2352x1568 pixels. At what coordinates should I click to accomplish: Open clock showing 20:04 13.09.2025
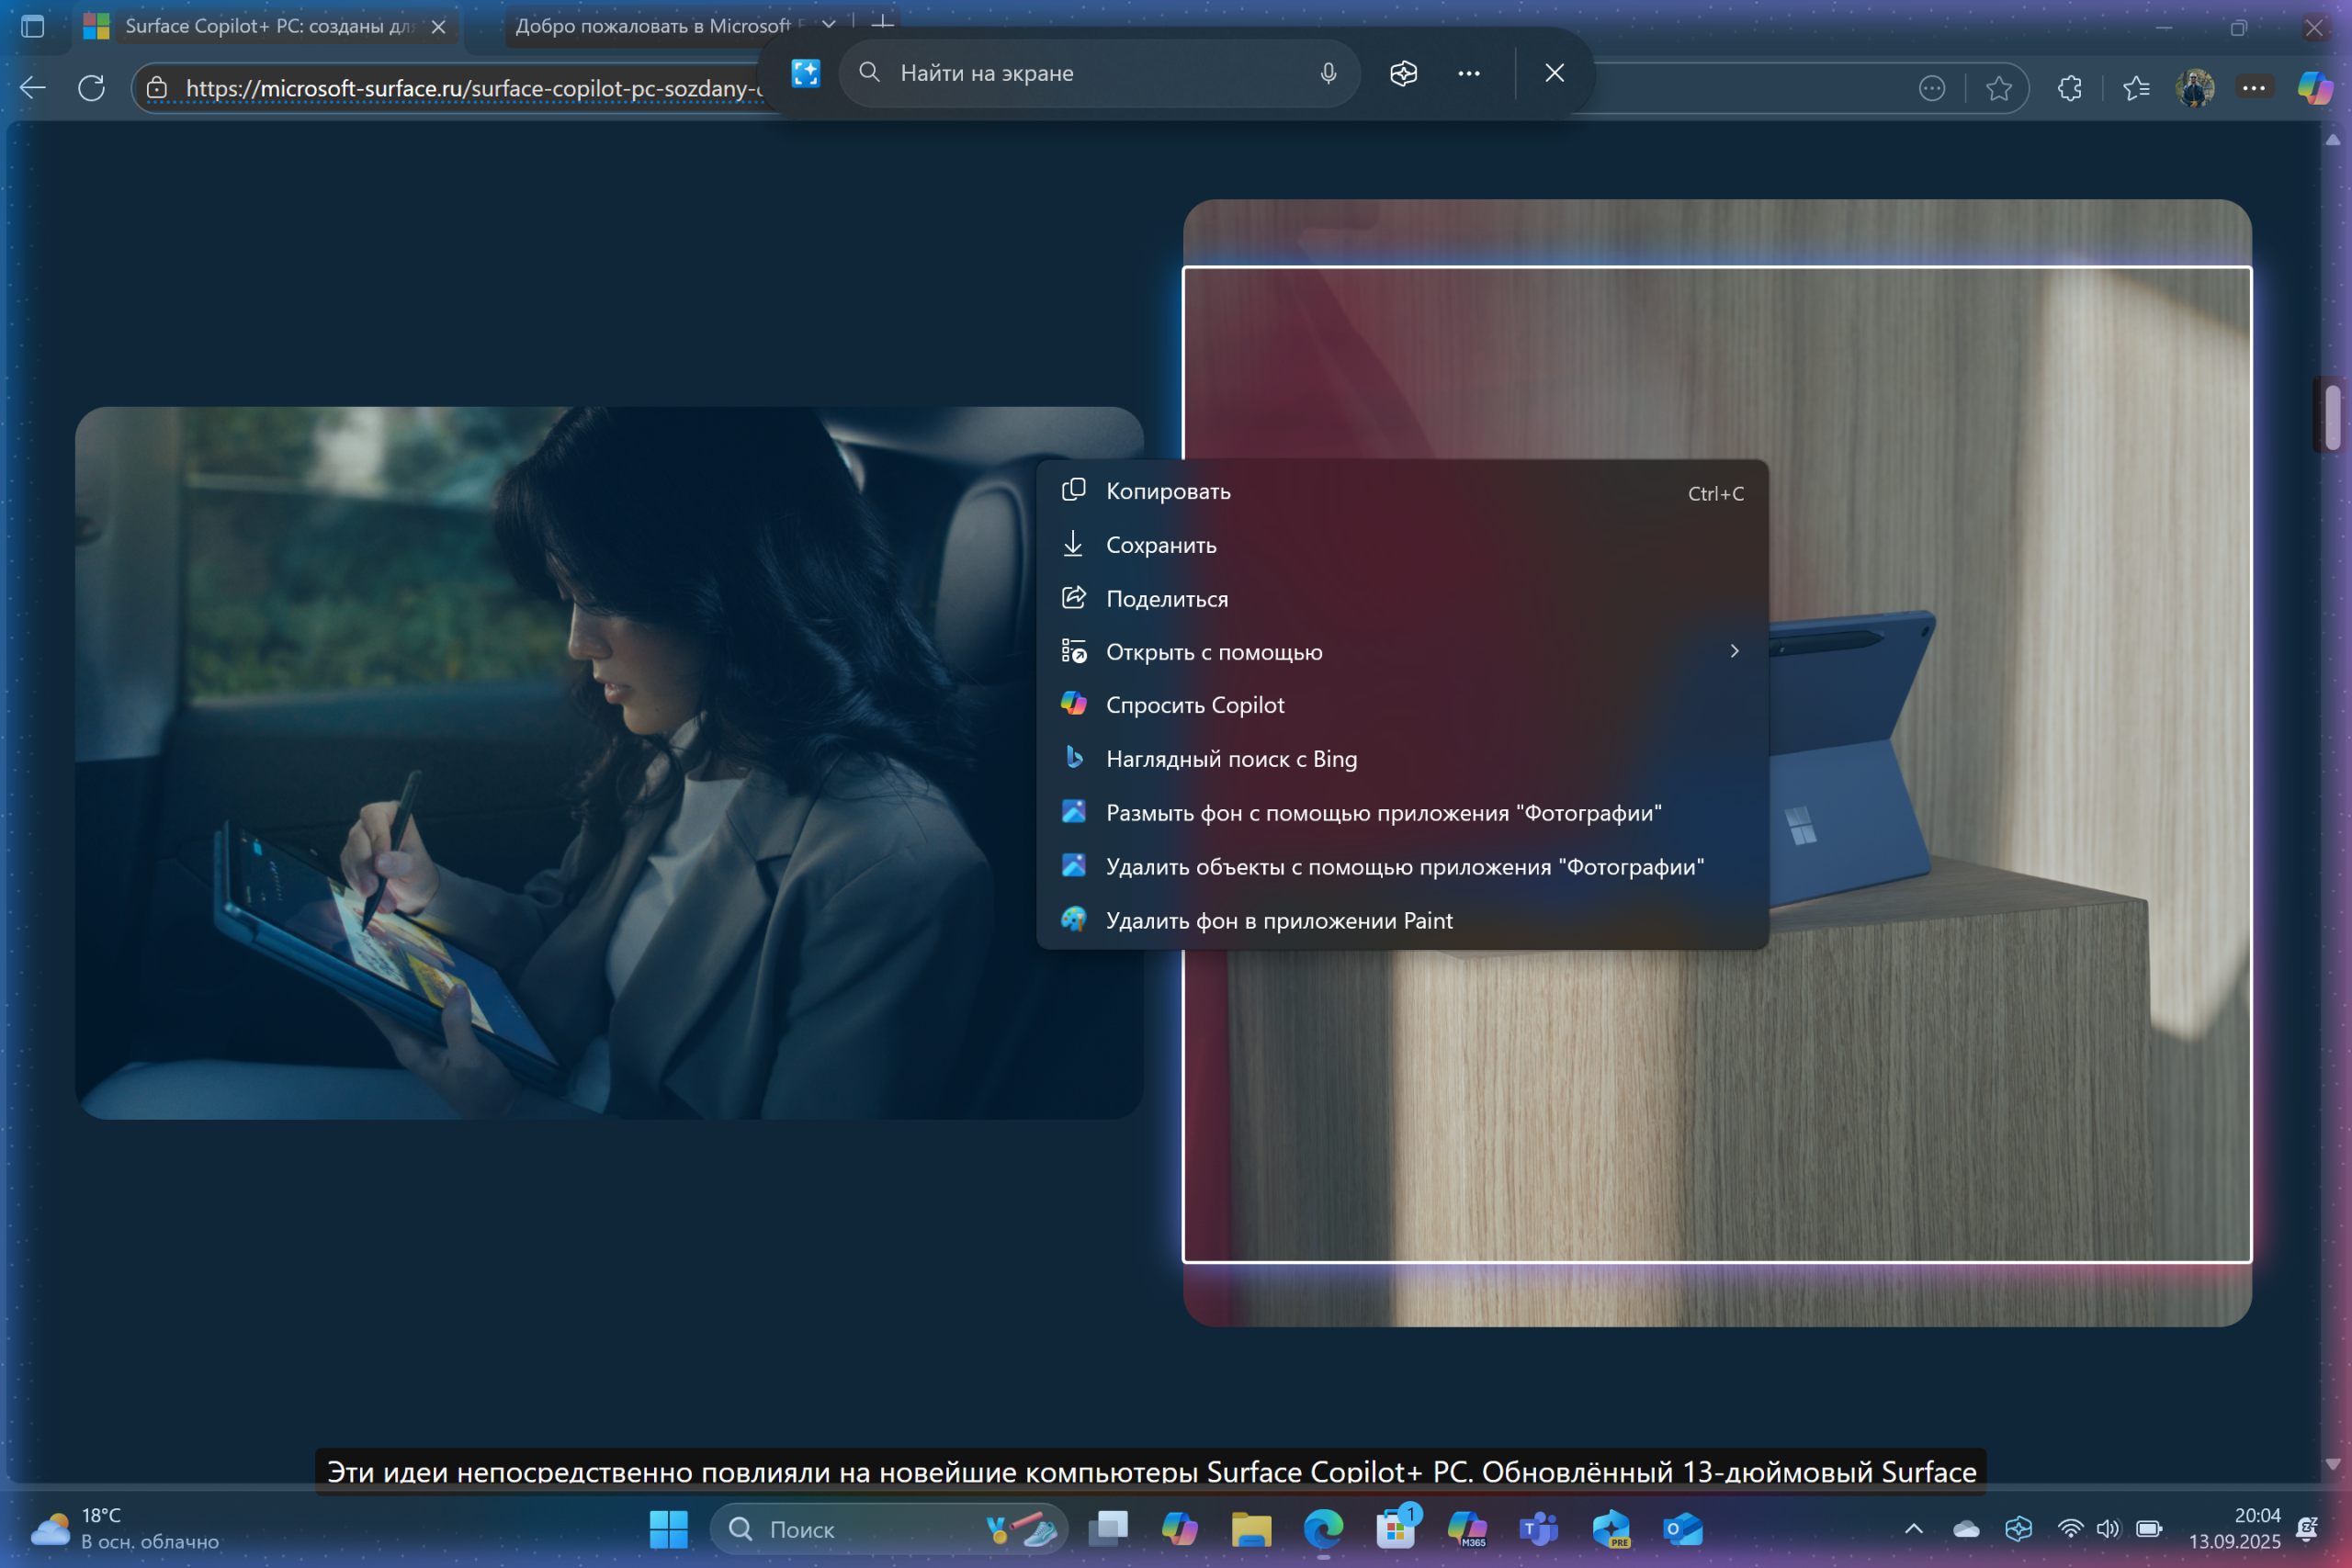2234,1528
